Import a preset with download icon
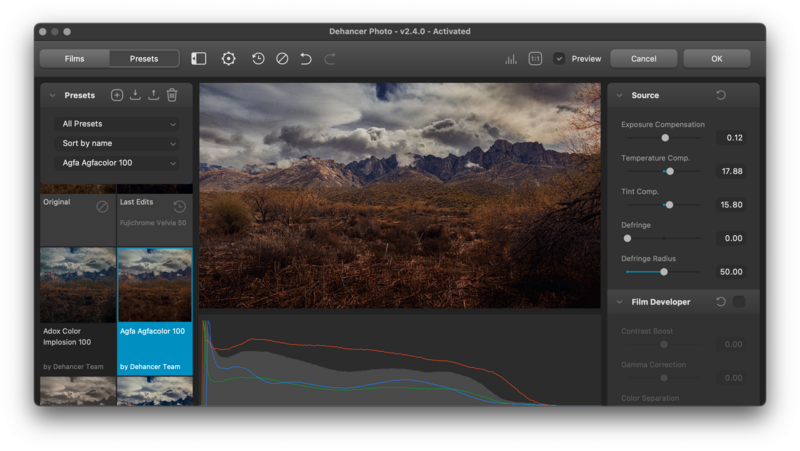 (135, 95)
